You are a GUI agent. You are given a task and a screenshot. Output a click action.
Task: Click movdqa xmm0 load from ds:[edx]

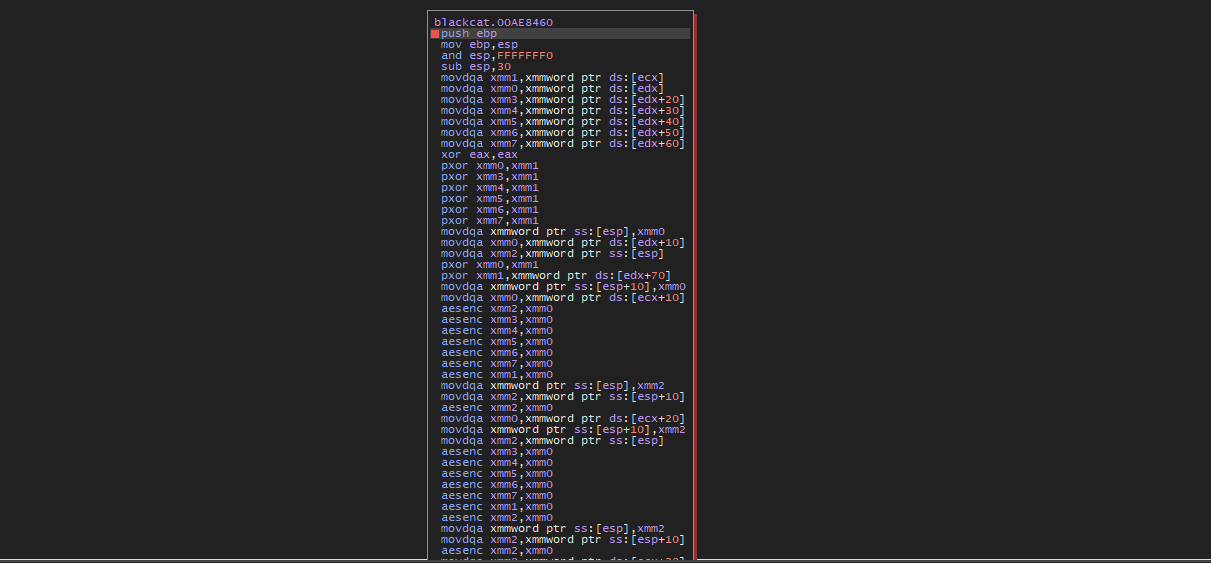click(552, 89)
